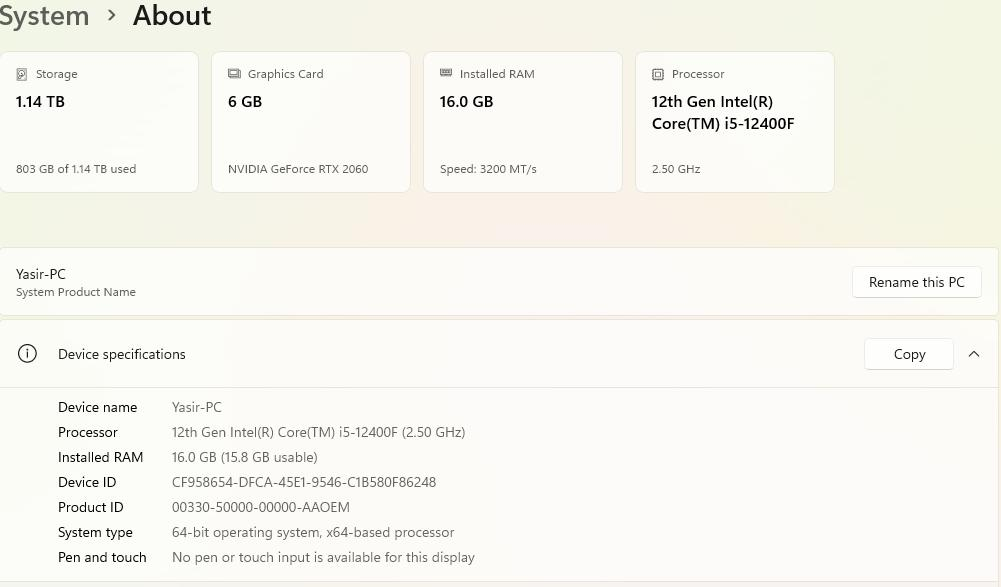Go back to System breadcrumb
1001x587 pixels.
pyautogui.click(x=44, y=16)
